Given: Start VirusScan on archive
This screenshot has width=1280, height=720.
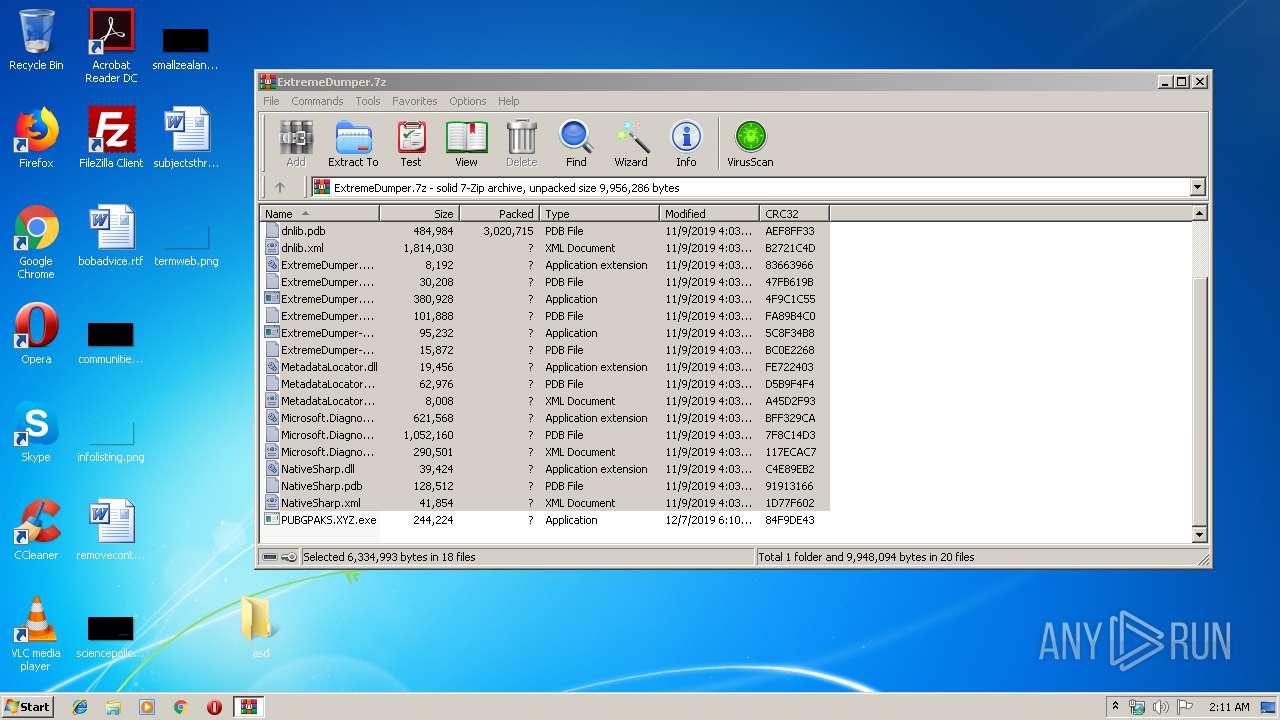Looking at the screenshot, I should click(750, 144).
